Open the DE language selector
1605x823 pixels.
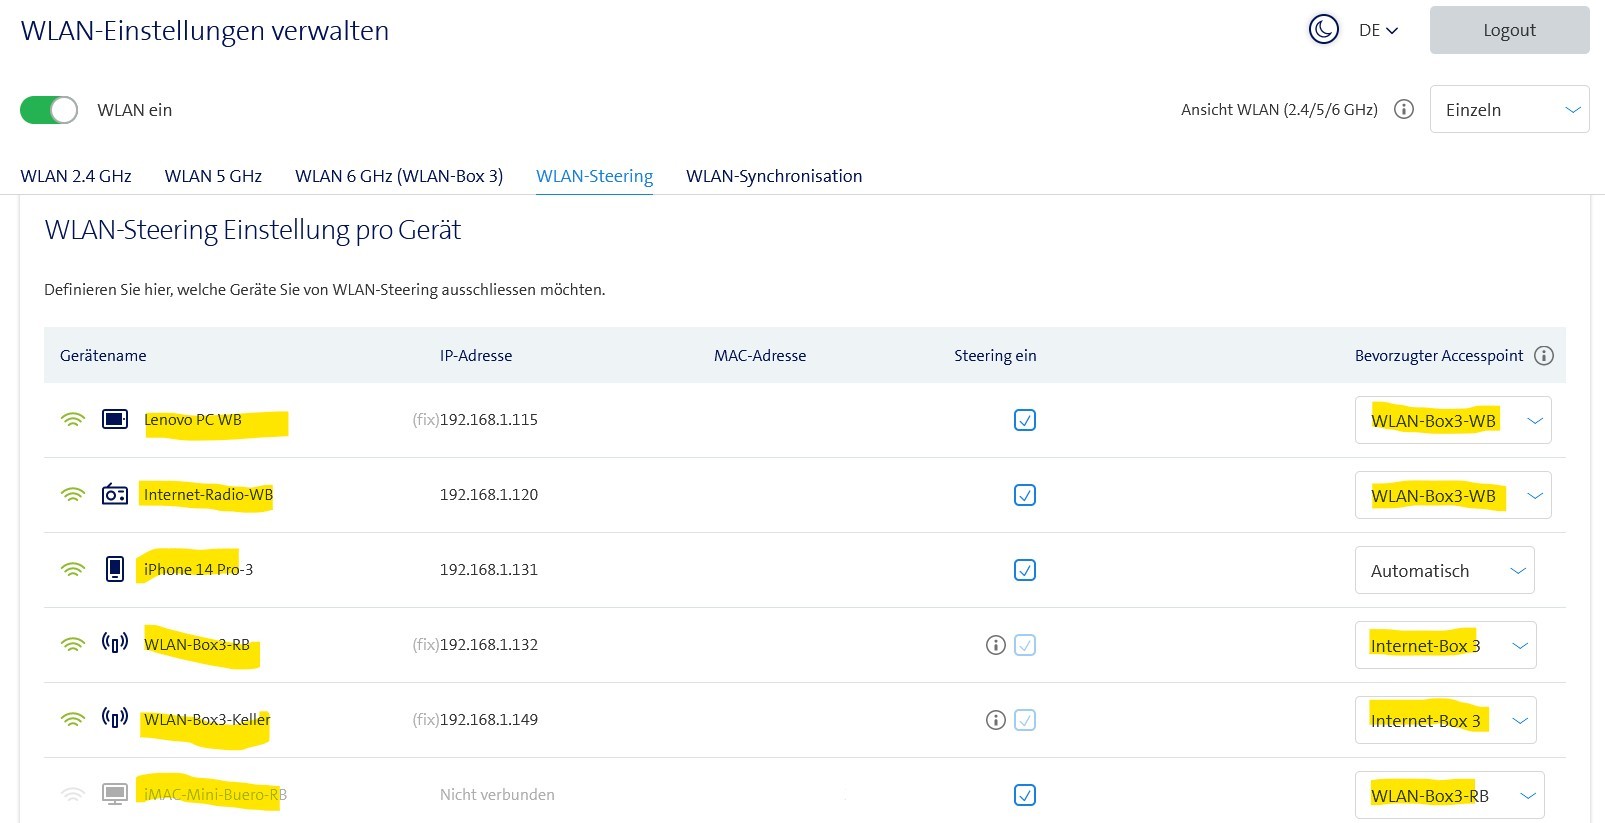click(x=1378, y=30)
